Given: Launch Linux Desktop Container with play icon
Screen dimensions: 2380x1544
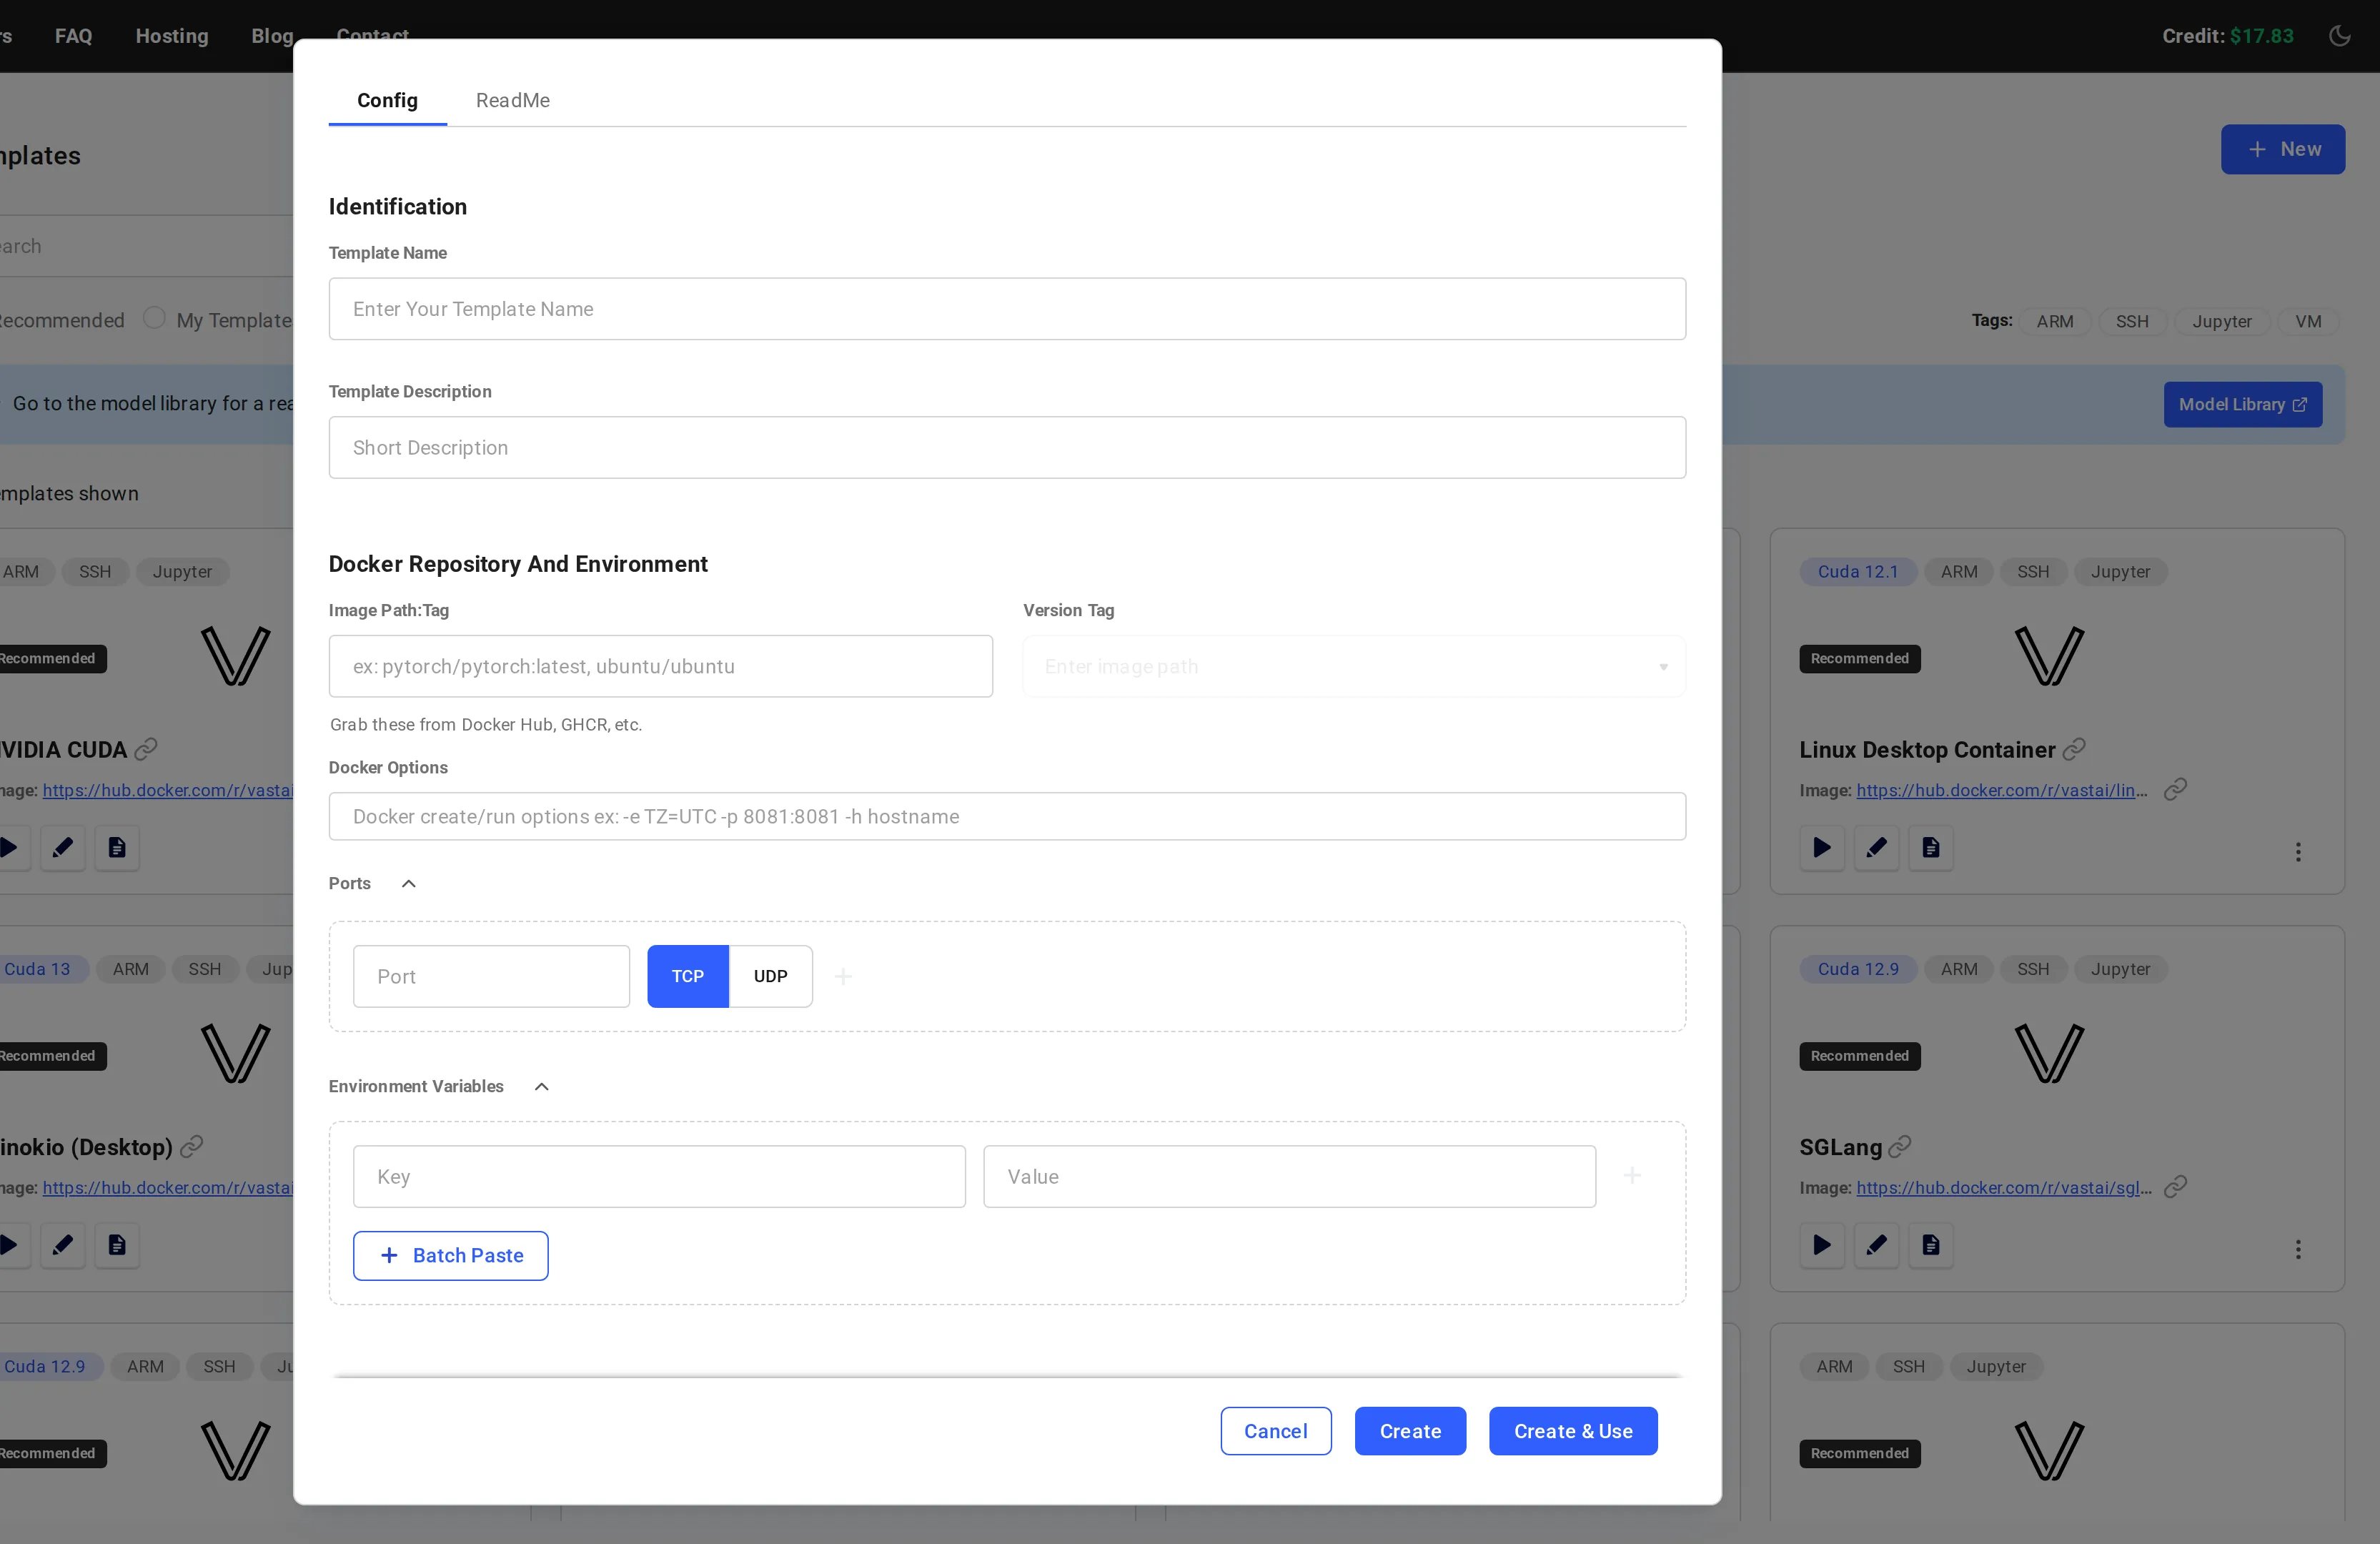Looking at the screenshot, I should (1822, 848).
